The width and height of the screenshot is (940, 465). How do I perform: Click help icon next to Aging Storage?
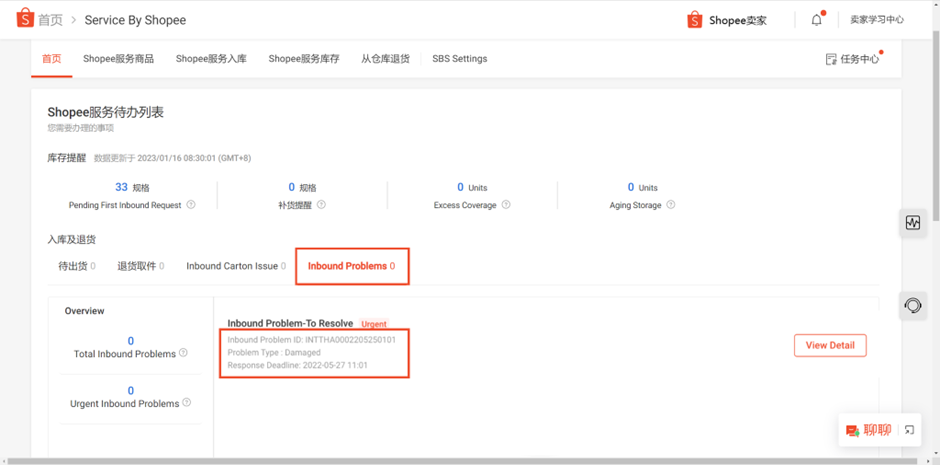click(x=671, y=204)
